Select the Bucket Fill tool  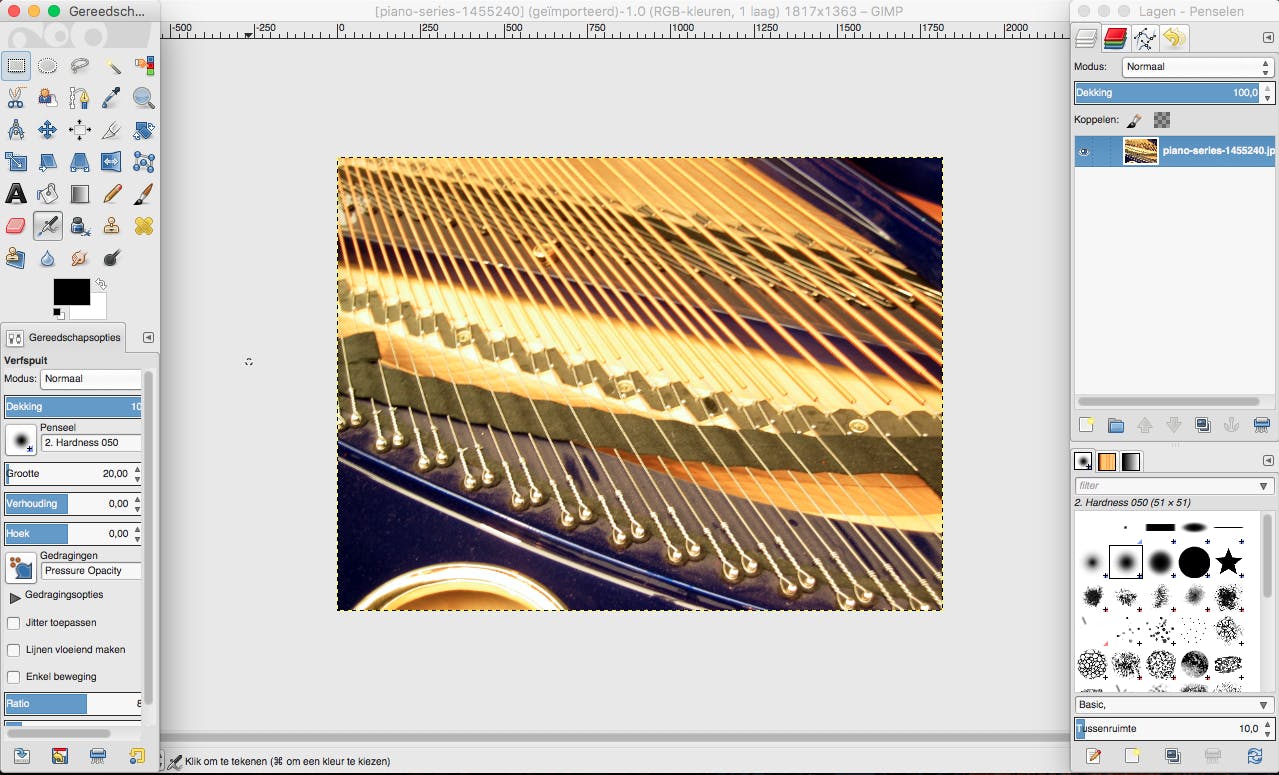(48, 194)
